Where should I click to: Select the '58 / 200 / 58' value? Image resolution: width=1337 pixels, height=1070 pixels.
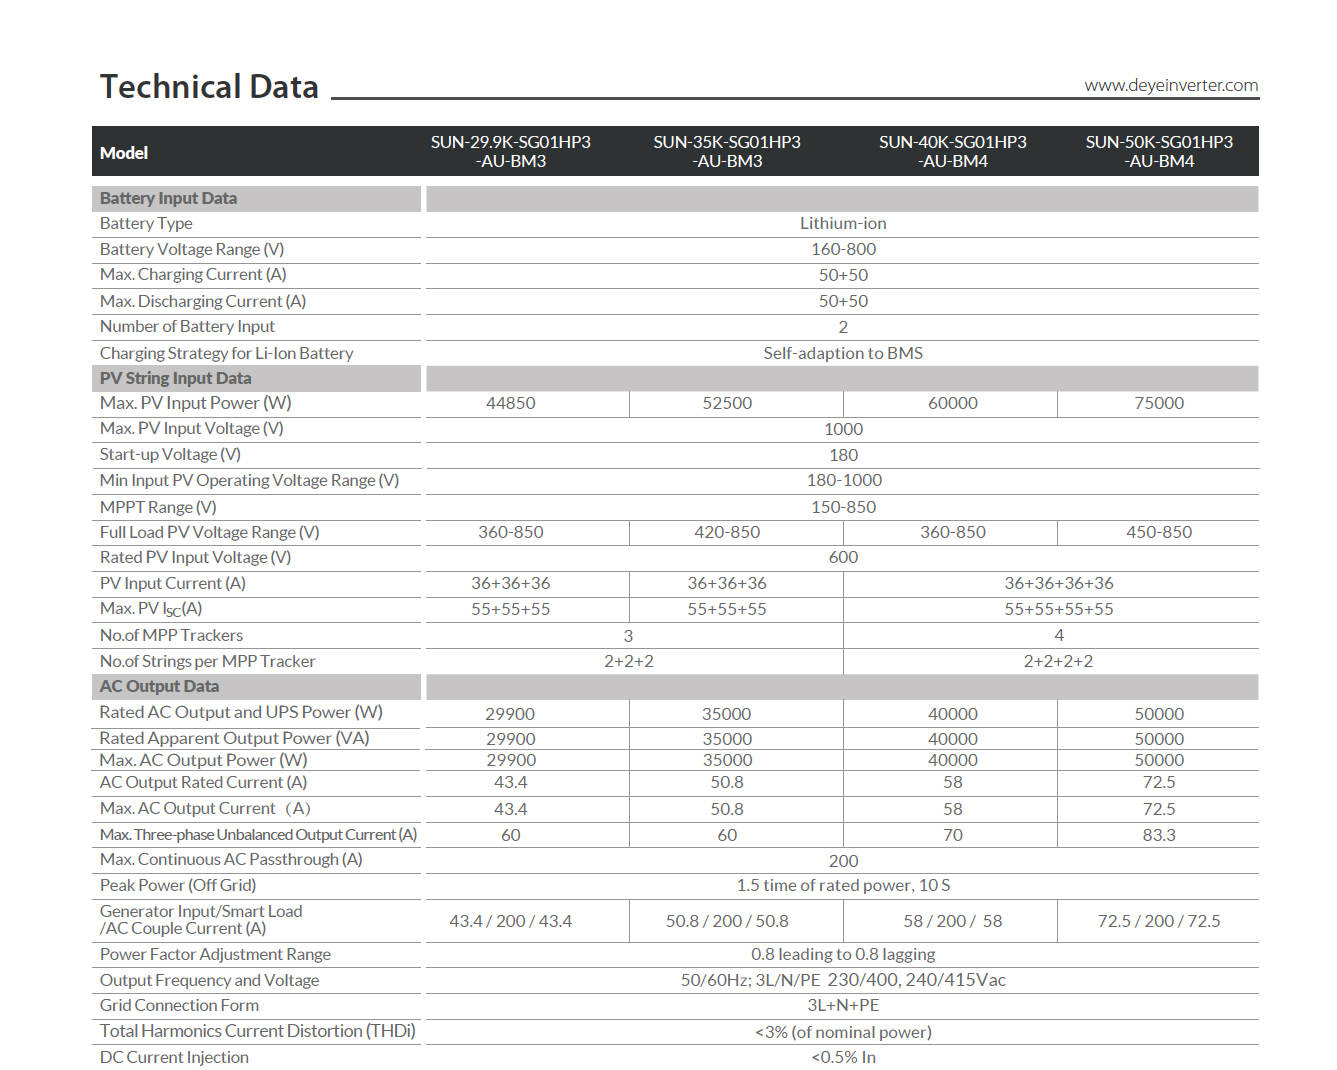pyautogui.click(x=953, y=921)
